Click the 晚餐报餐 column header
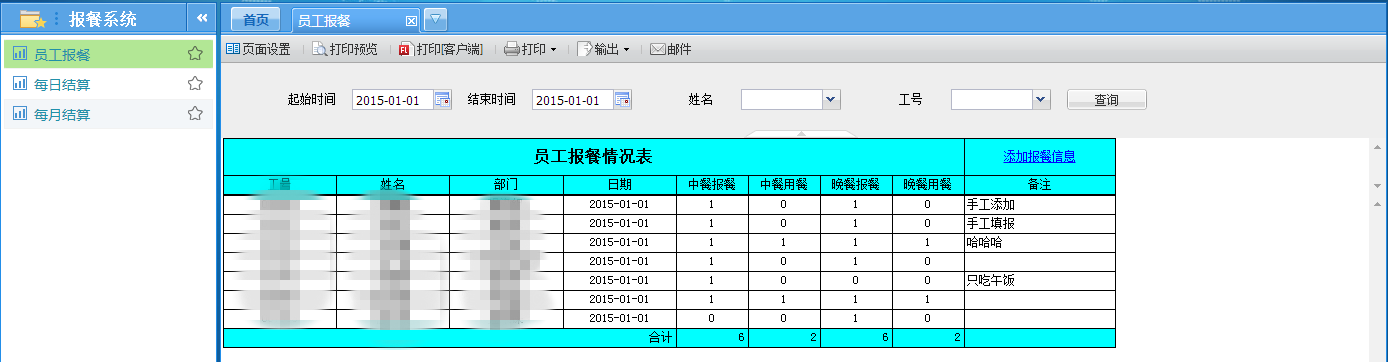 pyautogui.click(x=856, y=184)
